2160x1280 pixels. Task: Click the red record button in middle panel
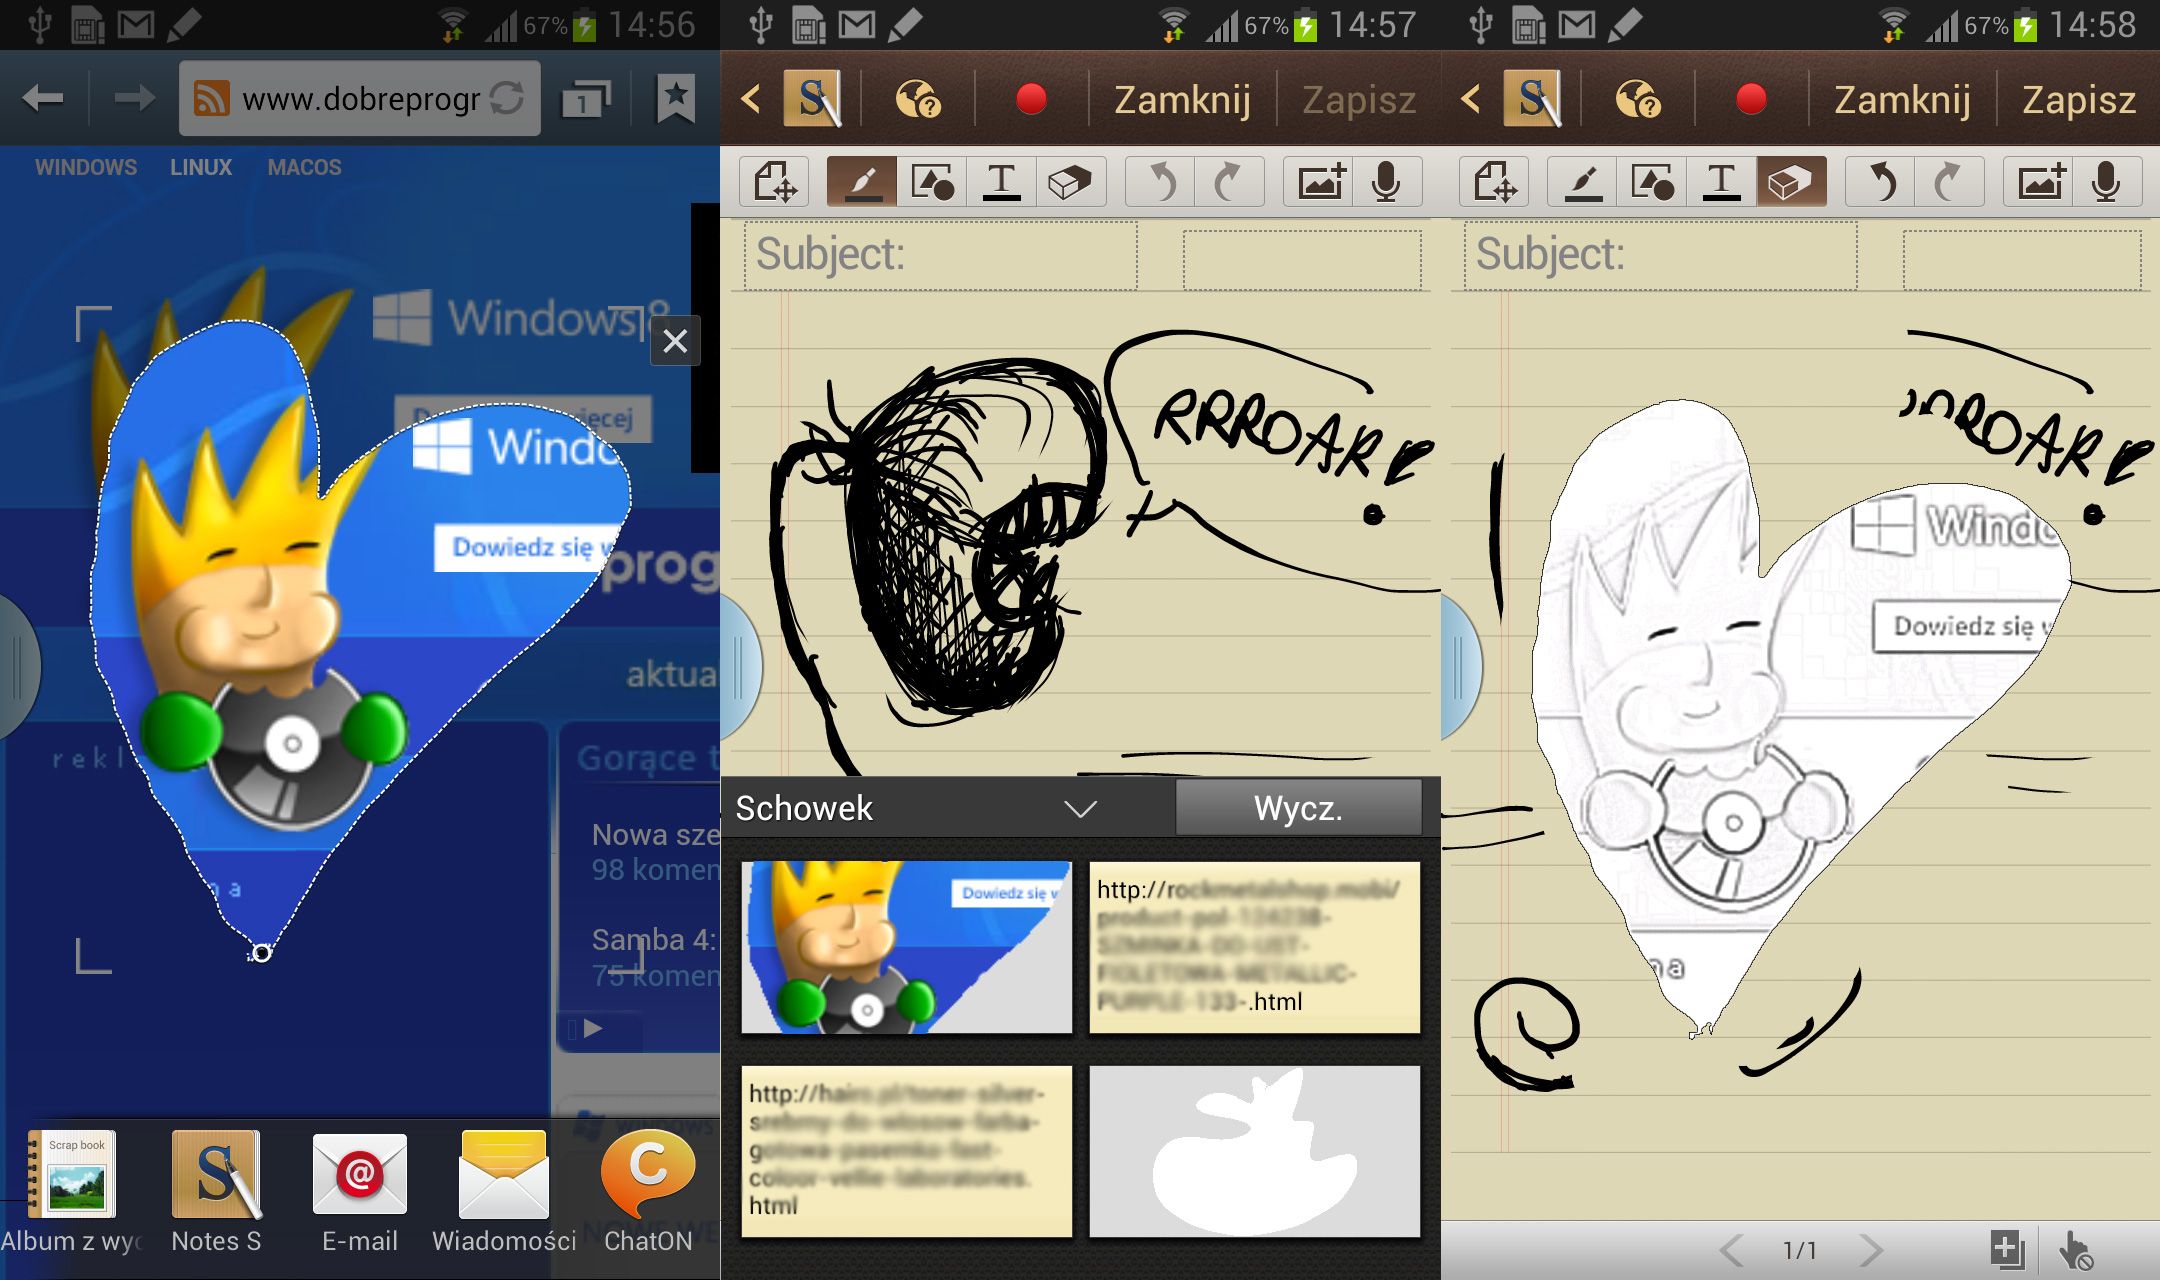1031,100
